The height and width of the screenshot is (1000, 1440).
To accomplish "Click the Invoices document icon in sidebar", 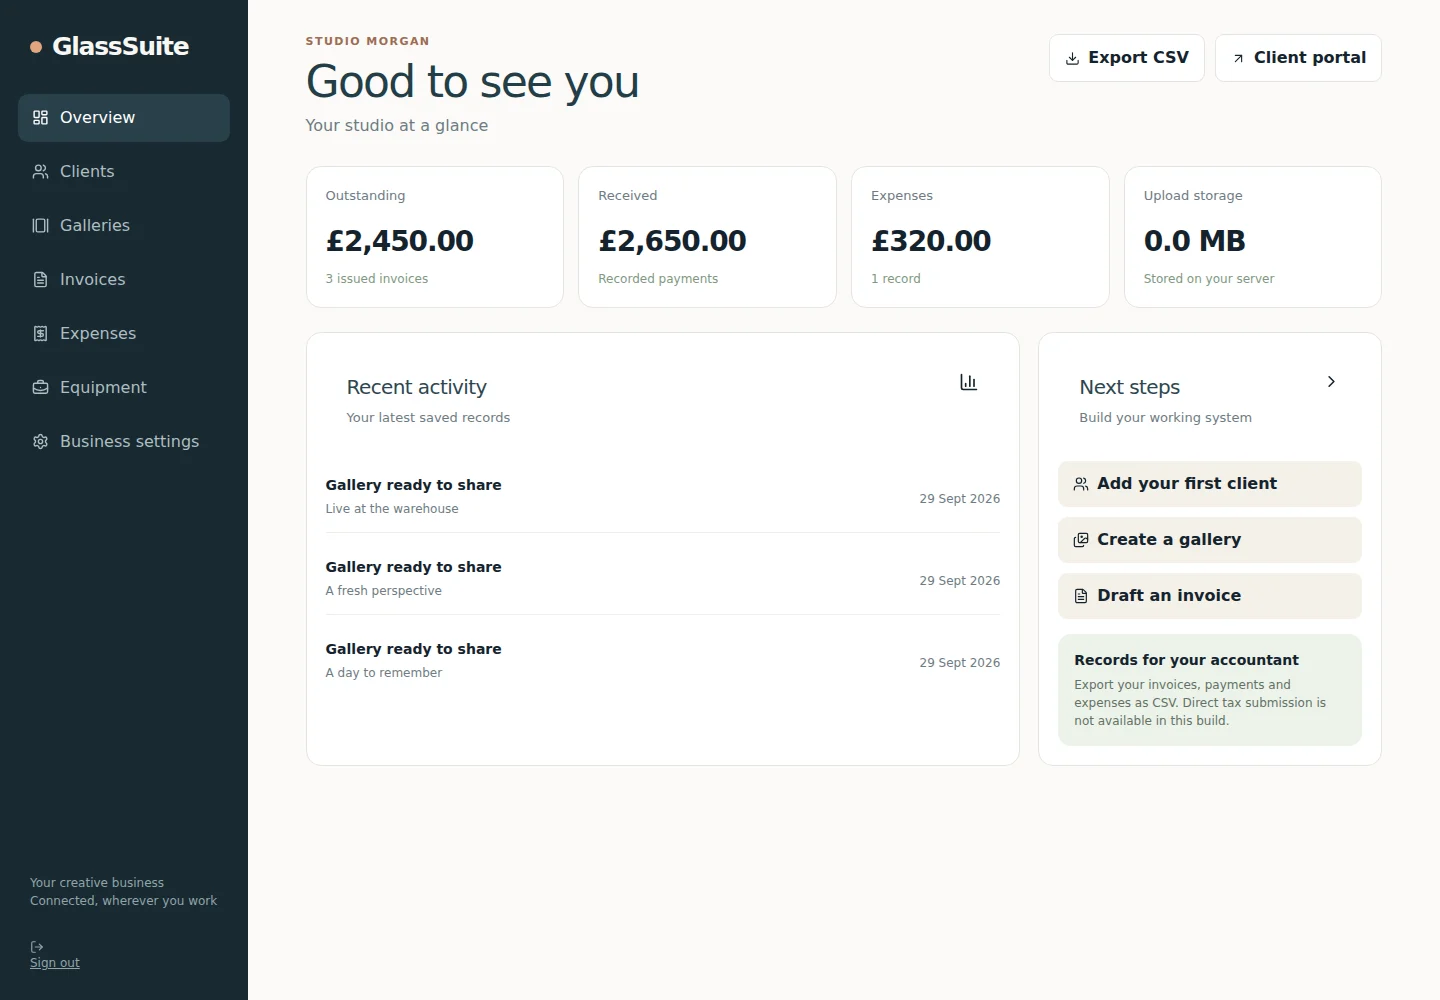I will tap(40, 280).
